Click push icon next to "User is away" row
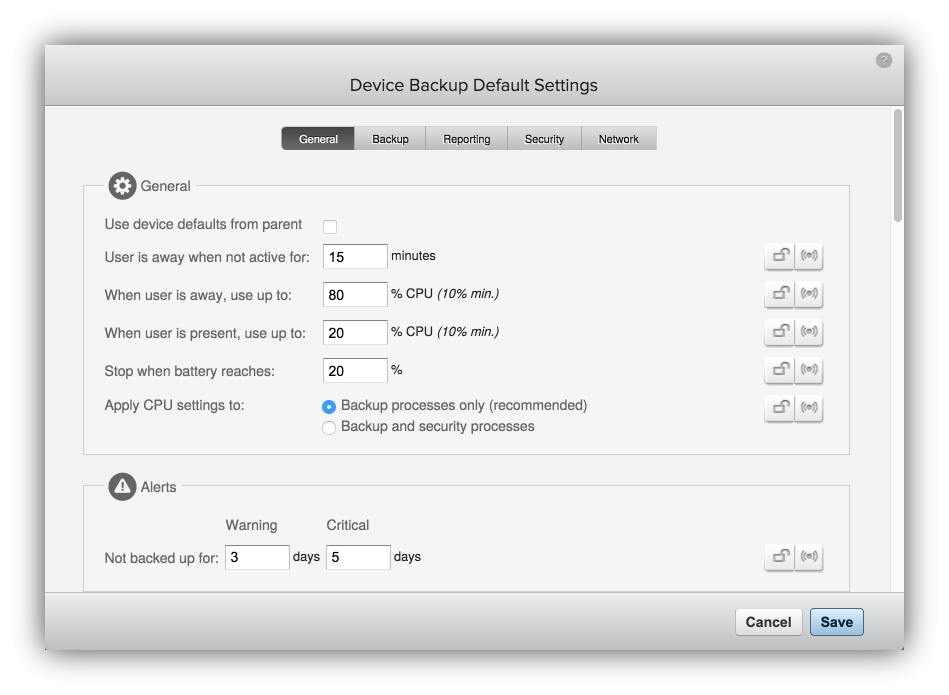Screen dimensions: 949x695 809,256
